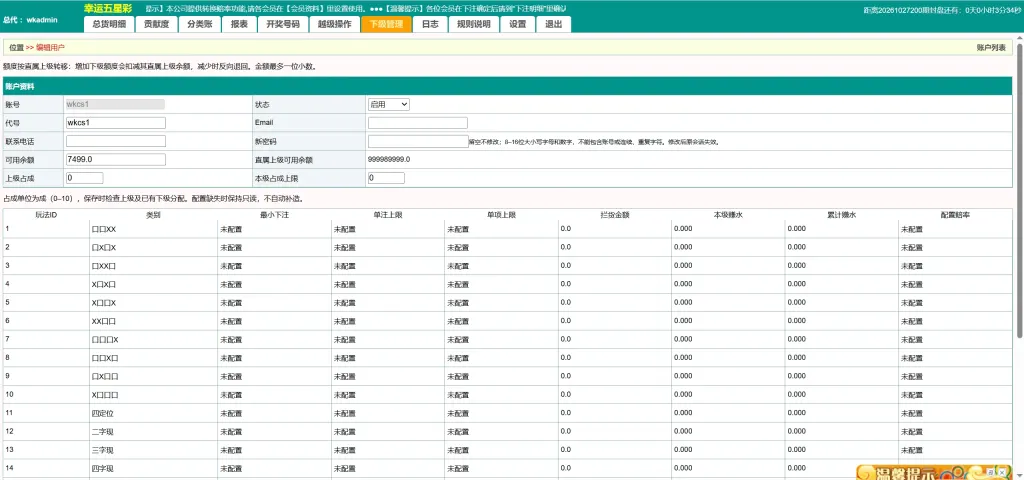
Task: Click the 单注上限 column header
Action: [387, 214]
